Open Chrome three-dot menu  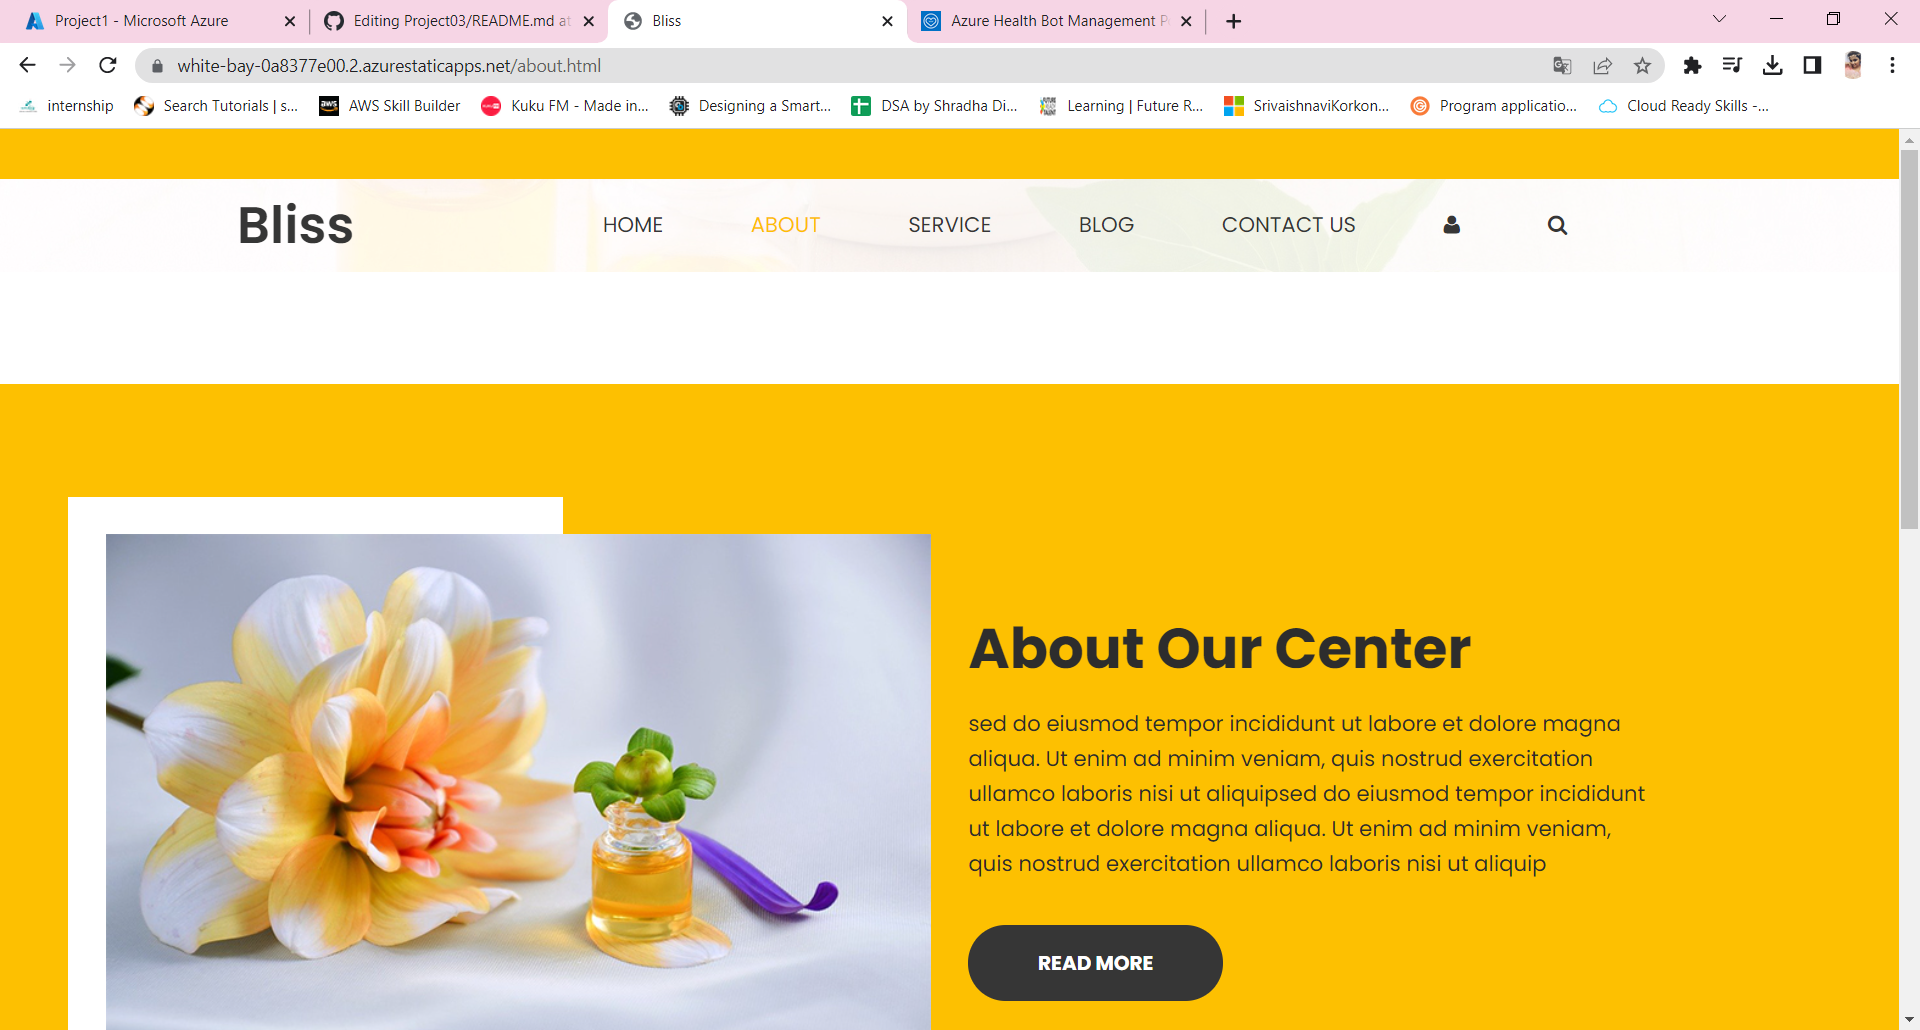click(x=1892, y=66)
